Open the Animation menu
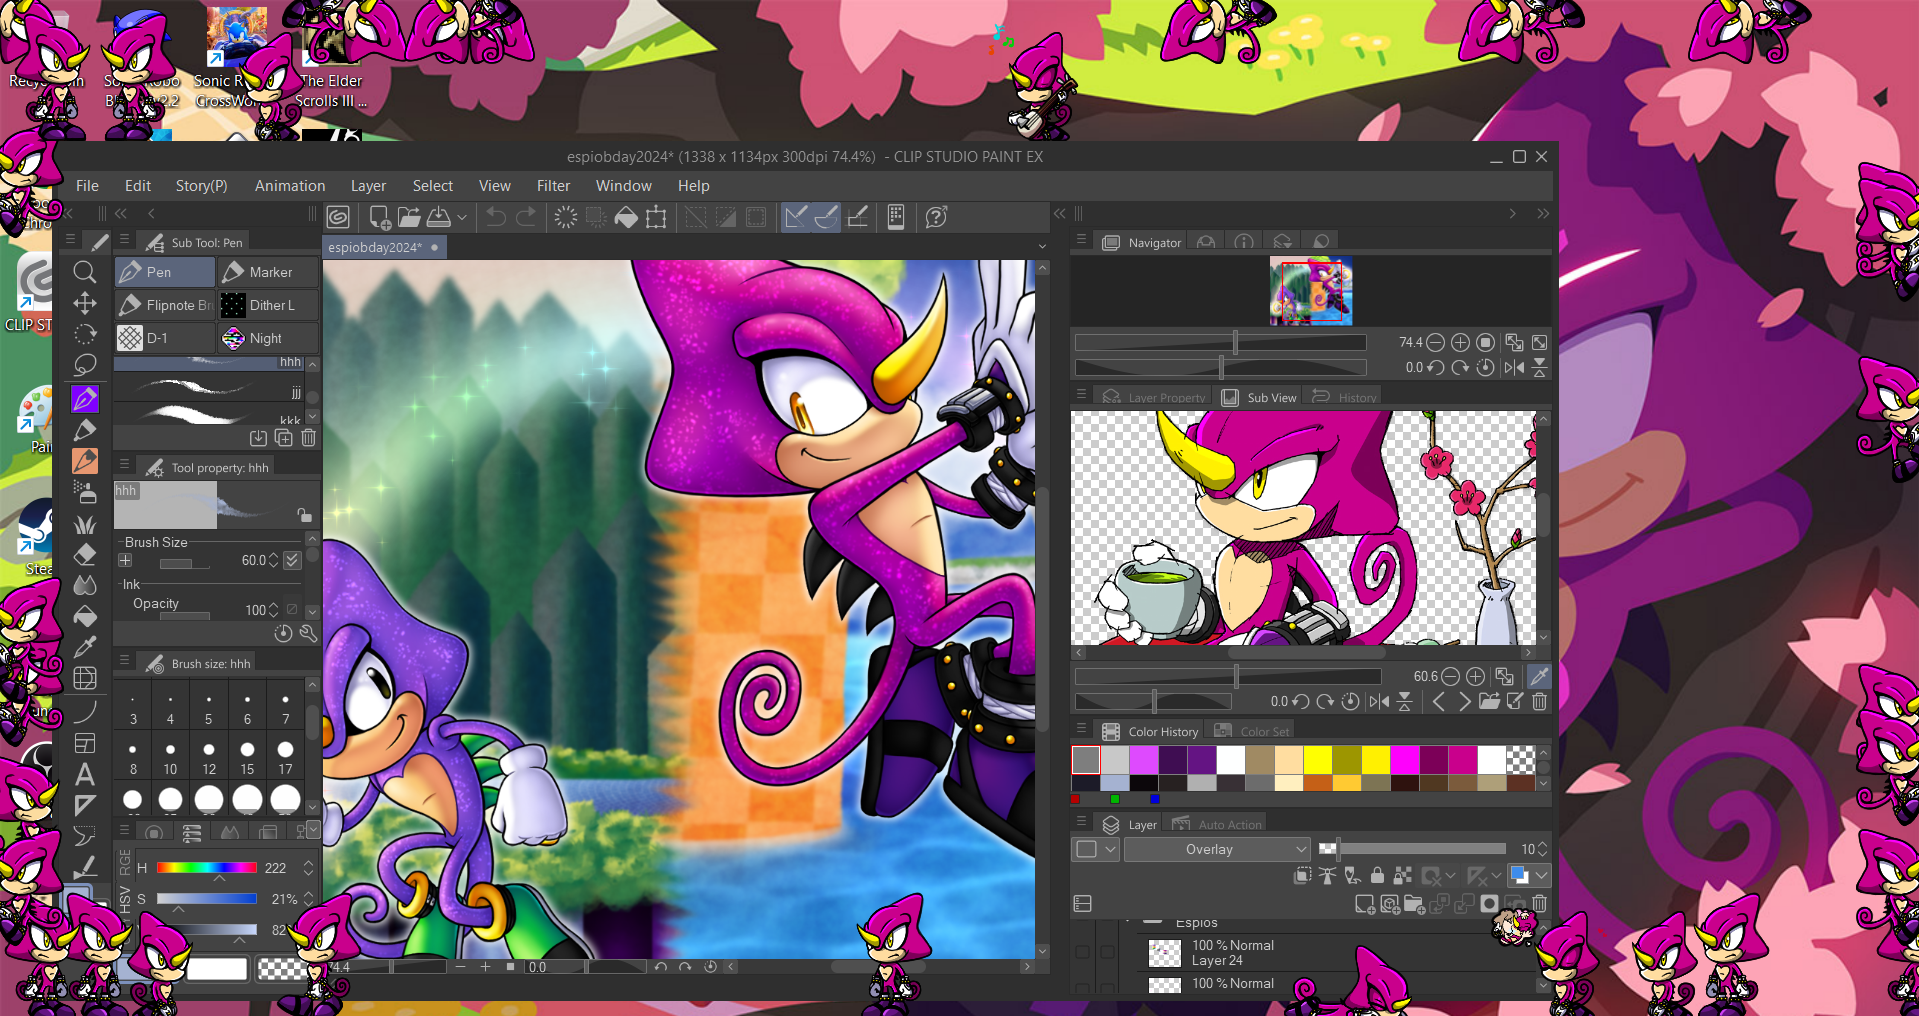Screen dimensions: 1919x1016 coord(290,186)
